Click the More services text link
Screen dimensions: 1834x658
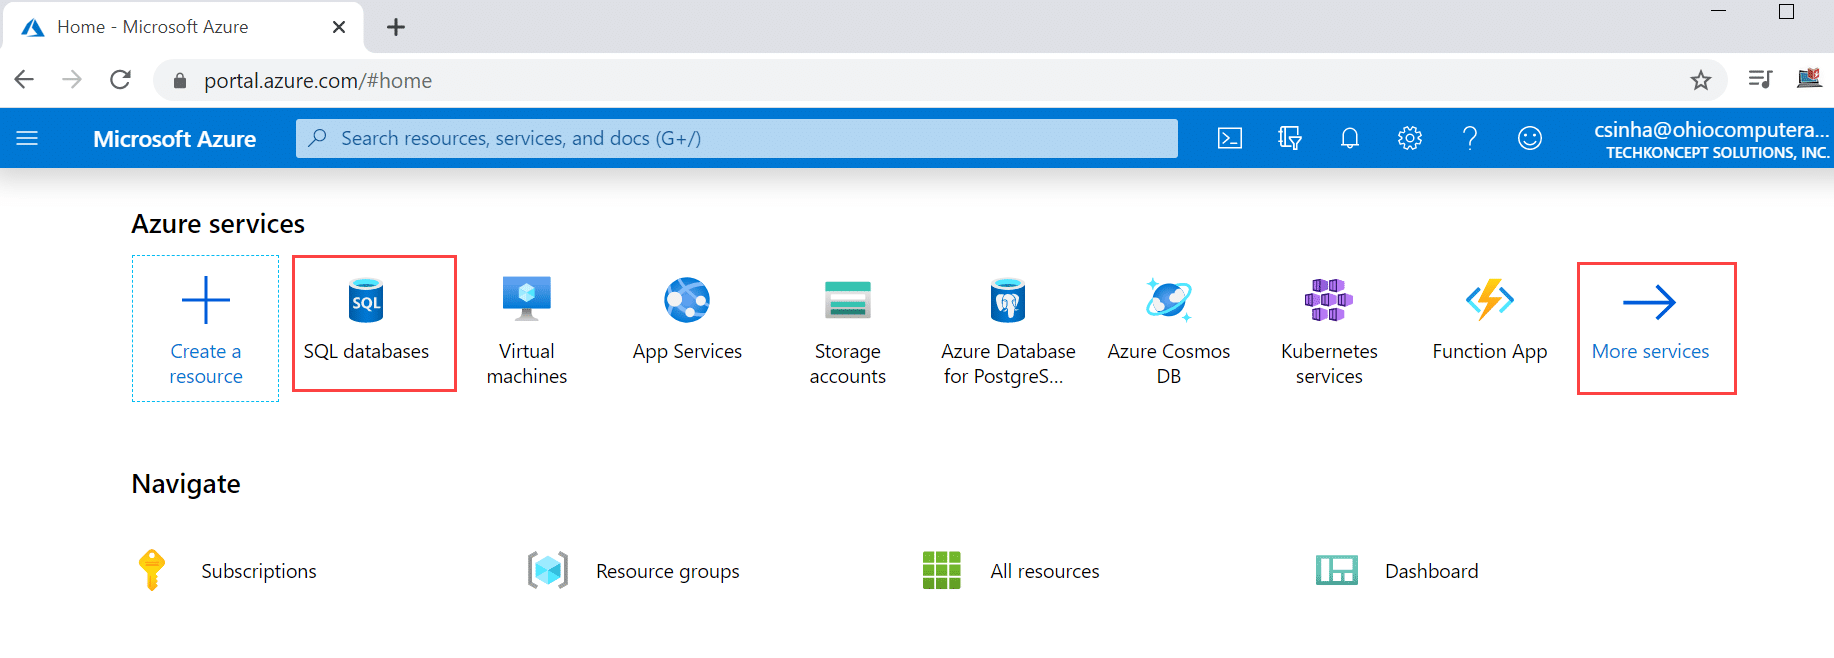coord(1650,351)
